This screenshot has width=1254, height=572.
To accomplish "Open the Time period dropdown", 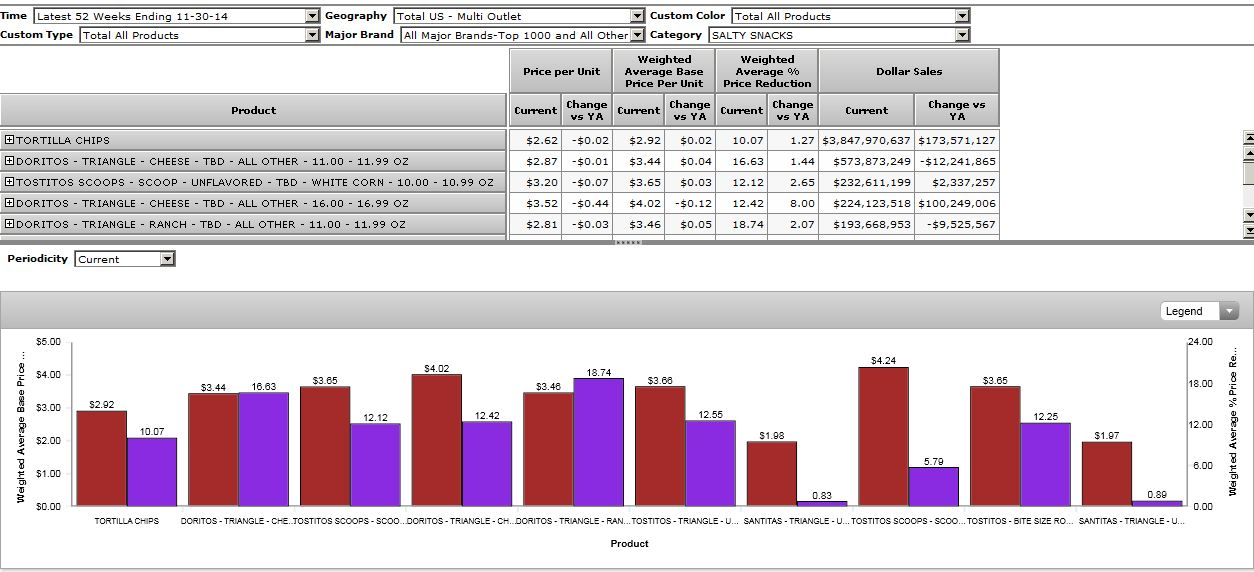I will [312, 16].
